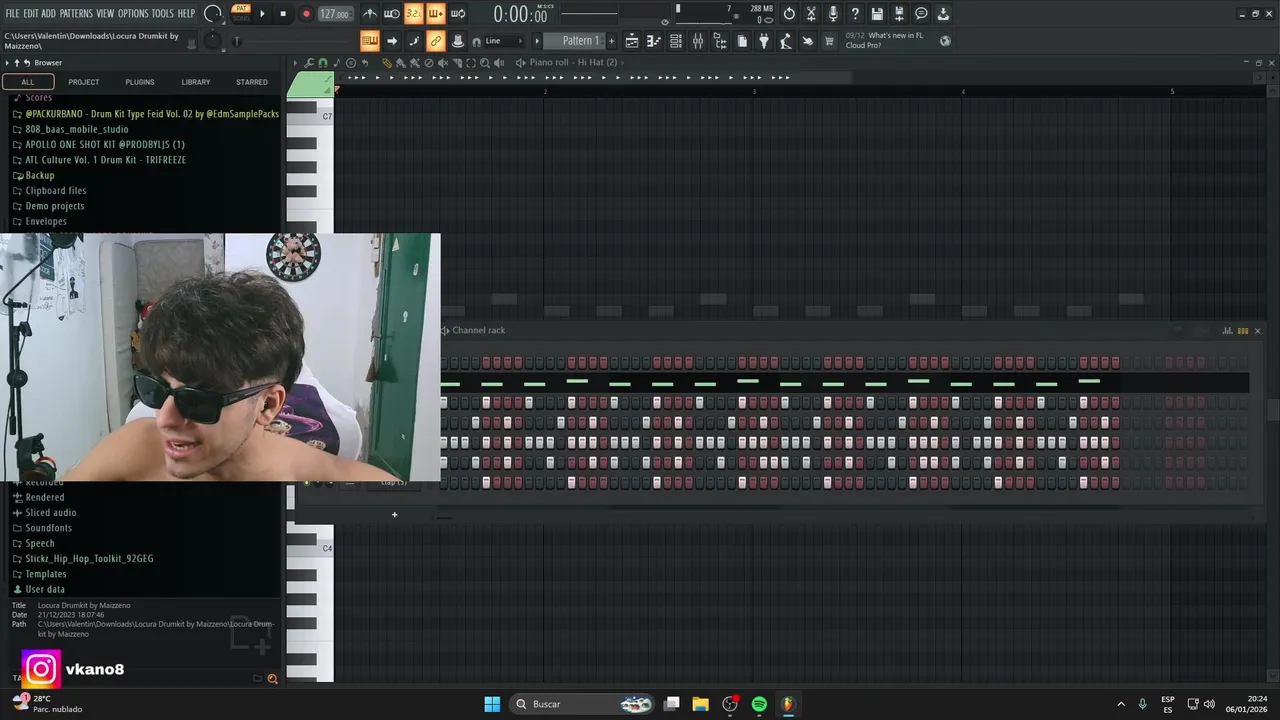Click the Play button in transport

coord(262,14)
